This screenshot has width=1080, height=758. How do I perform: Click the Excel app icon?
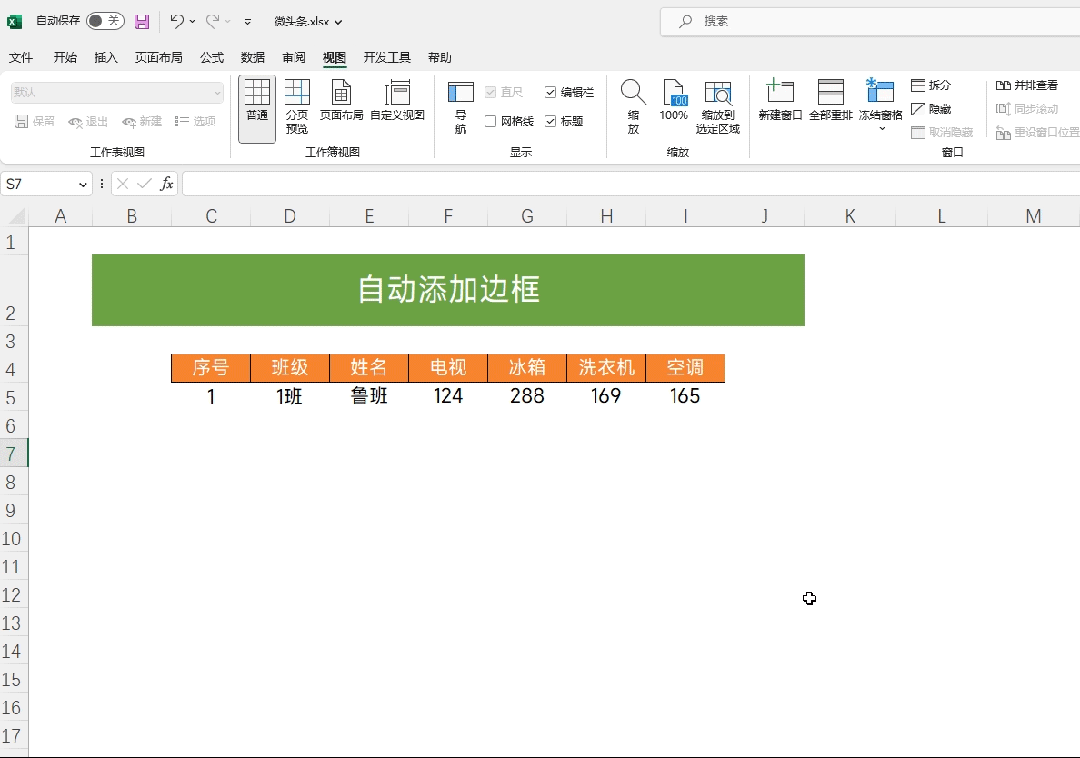click(x=14, y=21)
